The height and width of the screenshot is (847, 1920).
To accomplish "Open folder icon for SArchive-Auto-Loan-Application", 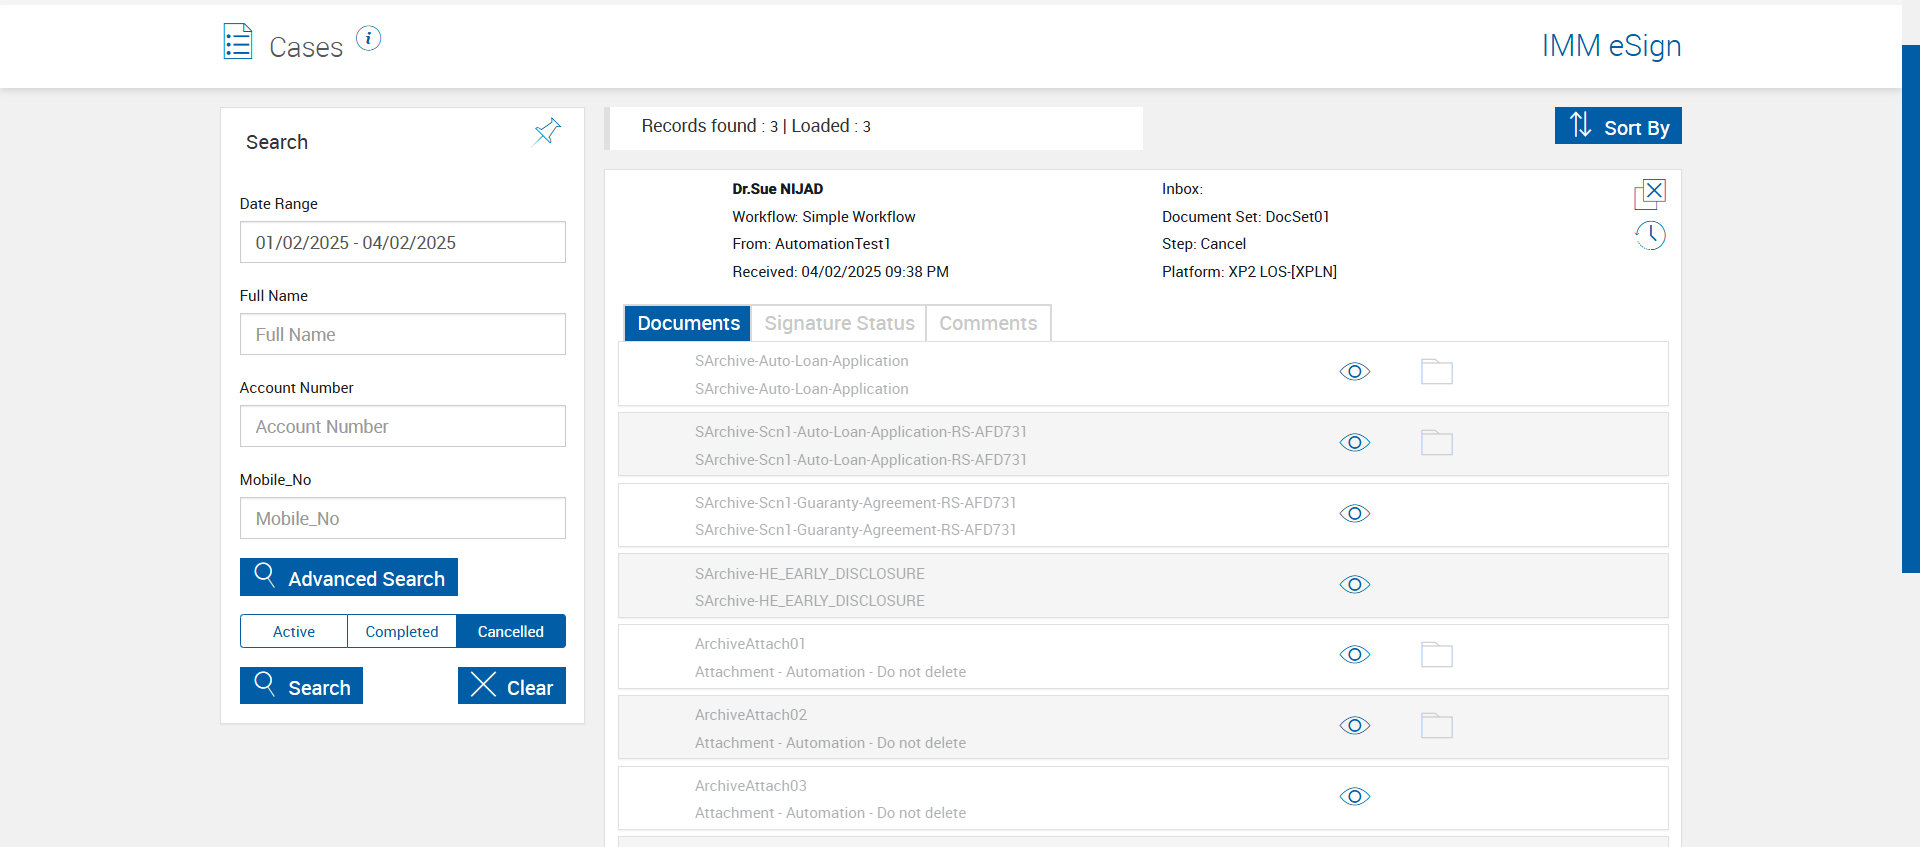I will tap(1437, 372).
